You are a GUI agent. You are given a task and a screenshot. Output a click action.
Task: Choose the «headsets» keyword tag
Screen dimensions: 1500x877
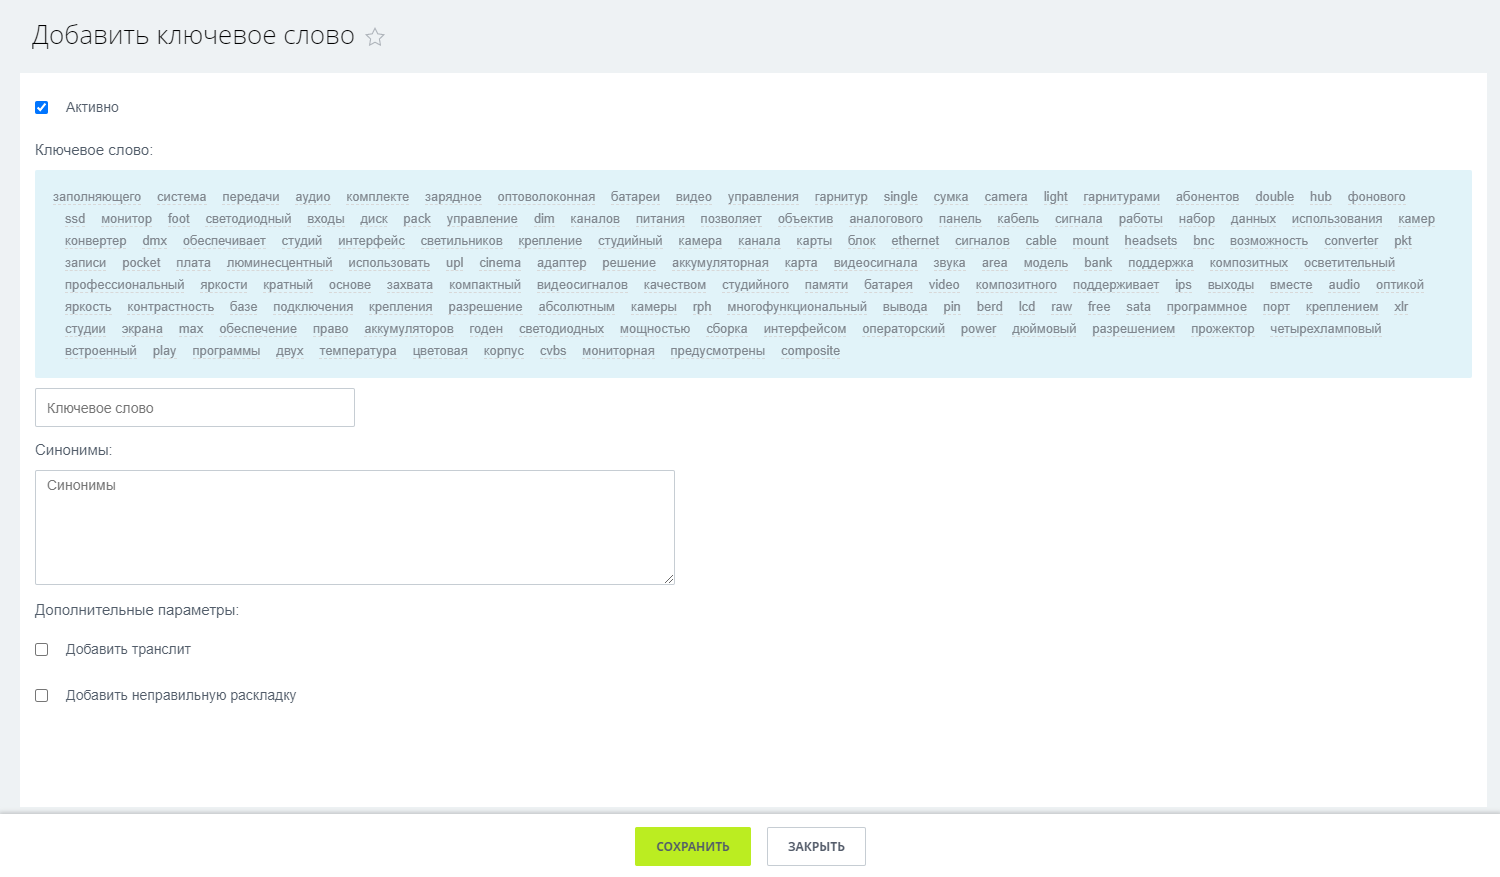point(1150,241)
